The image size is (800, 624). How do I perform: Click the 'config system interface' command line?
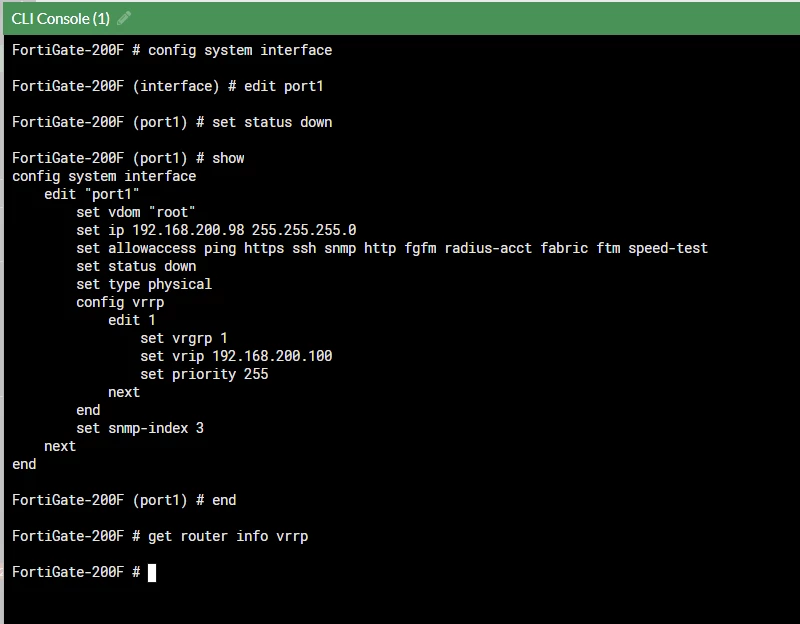[172, 50]
